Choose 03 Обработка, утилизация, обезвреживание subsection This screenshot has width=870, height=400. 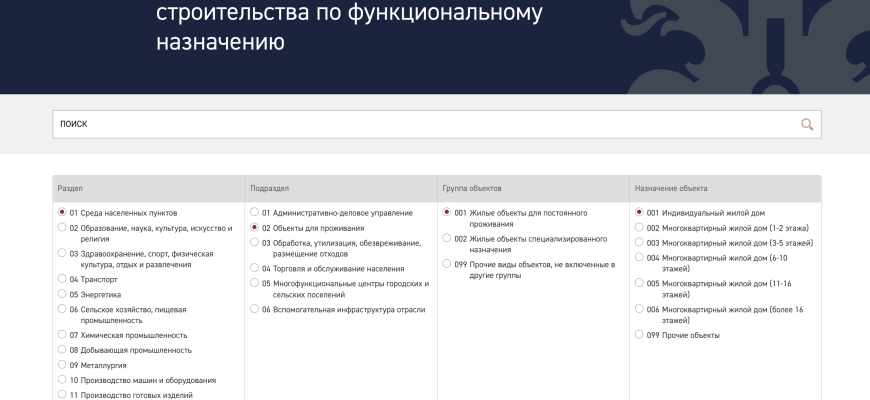[x=255, y=243]
